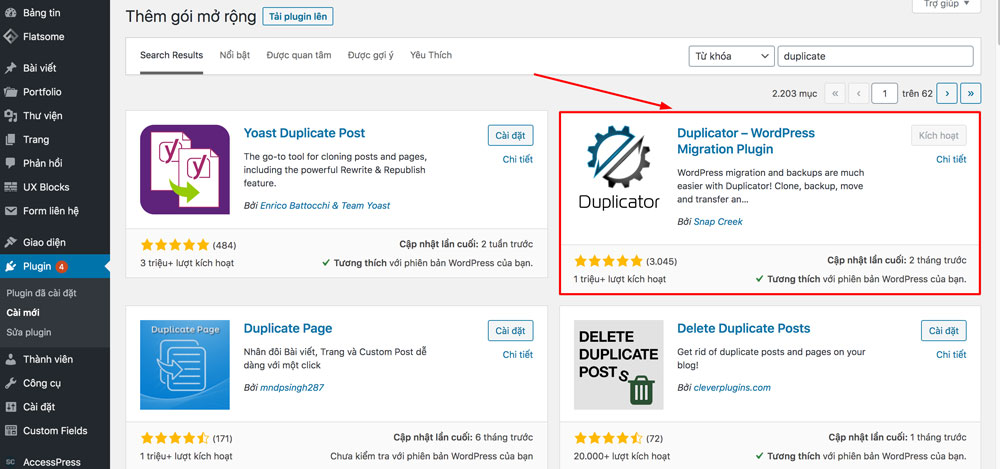This screenshot has height=469, width=1000.
Task: Click the Delete Duplicate Posts title link
Action: coord(744,329)
